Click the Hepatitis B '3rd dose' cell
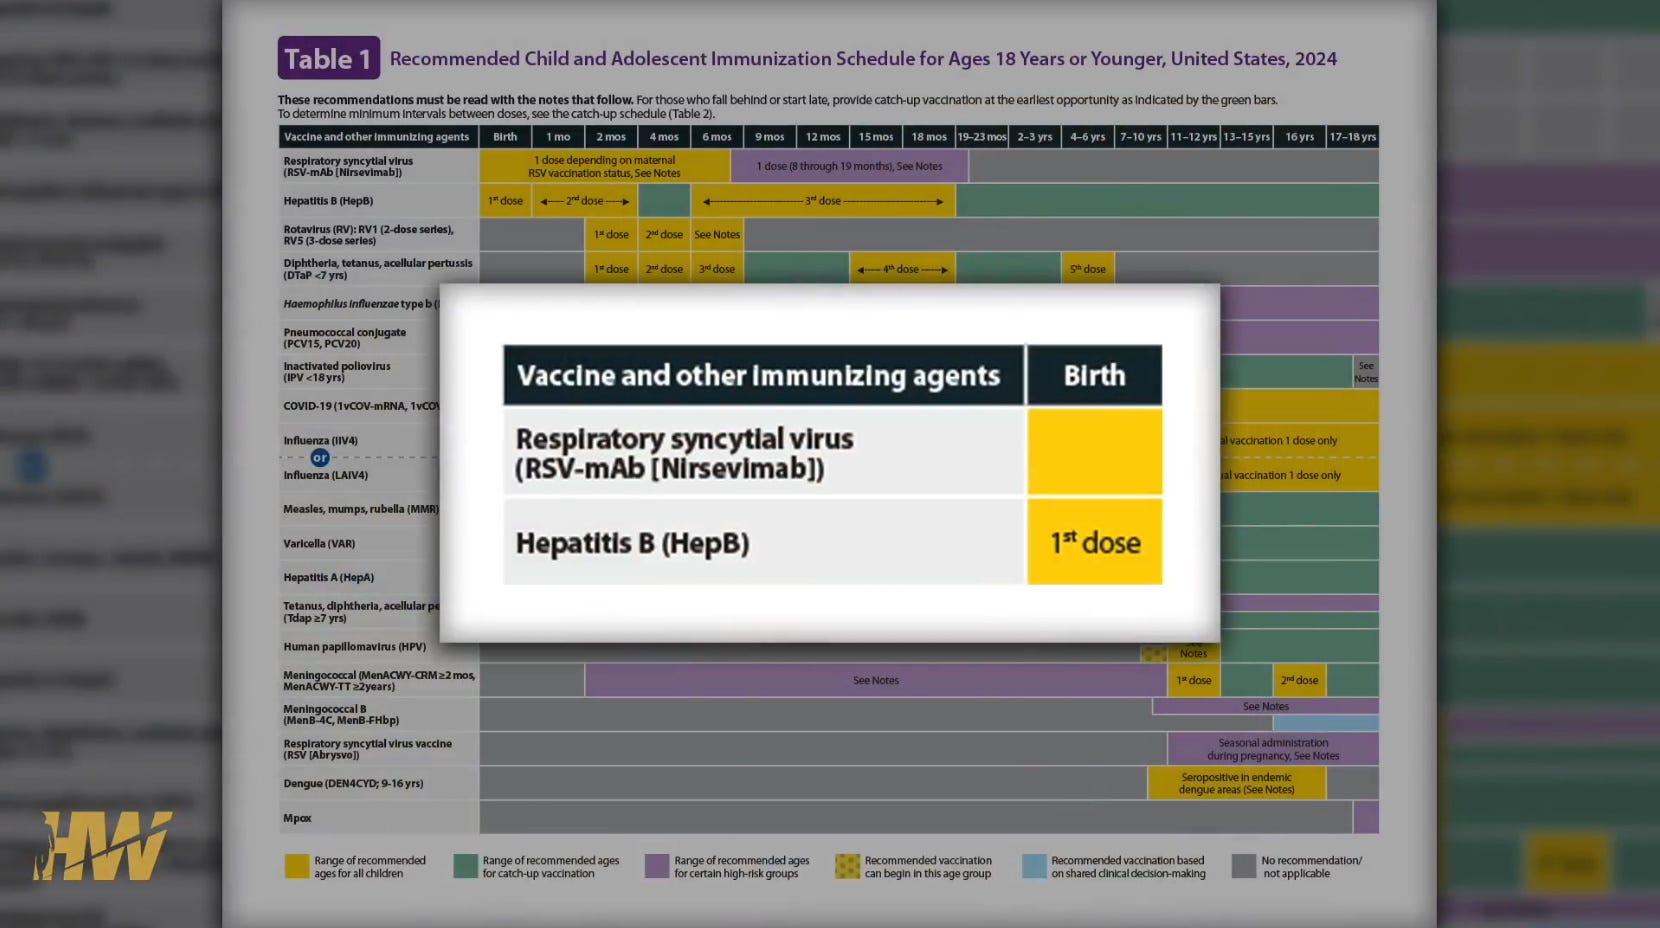This screenshot has height=928, width=1660. pos(823,201)
